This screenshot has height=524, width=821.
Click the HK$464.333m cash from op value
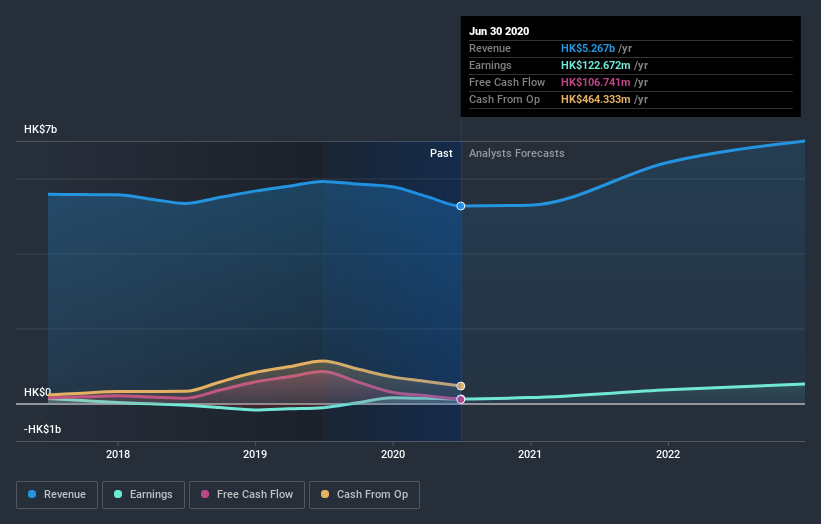595,99
